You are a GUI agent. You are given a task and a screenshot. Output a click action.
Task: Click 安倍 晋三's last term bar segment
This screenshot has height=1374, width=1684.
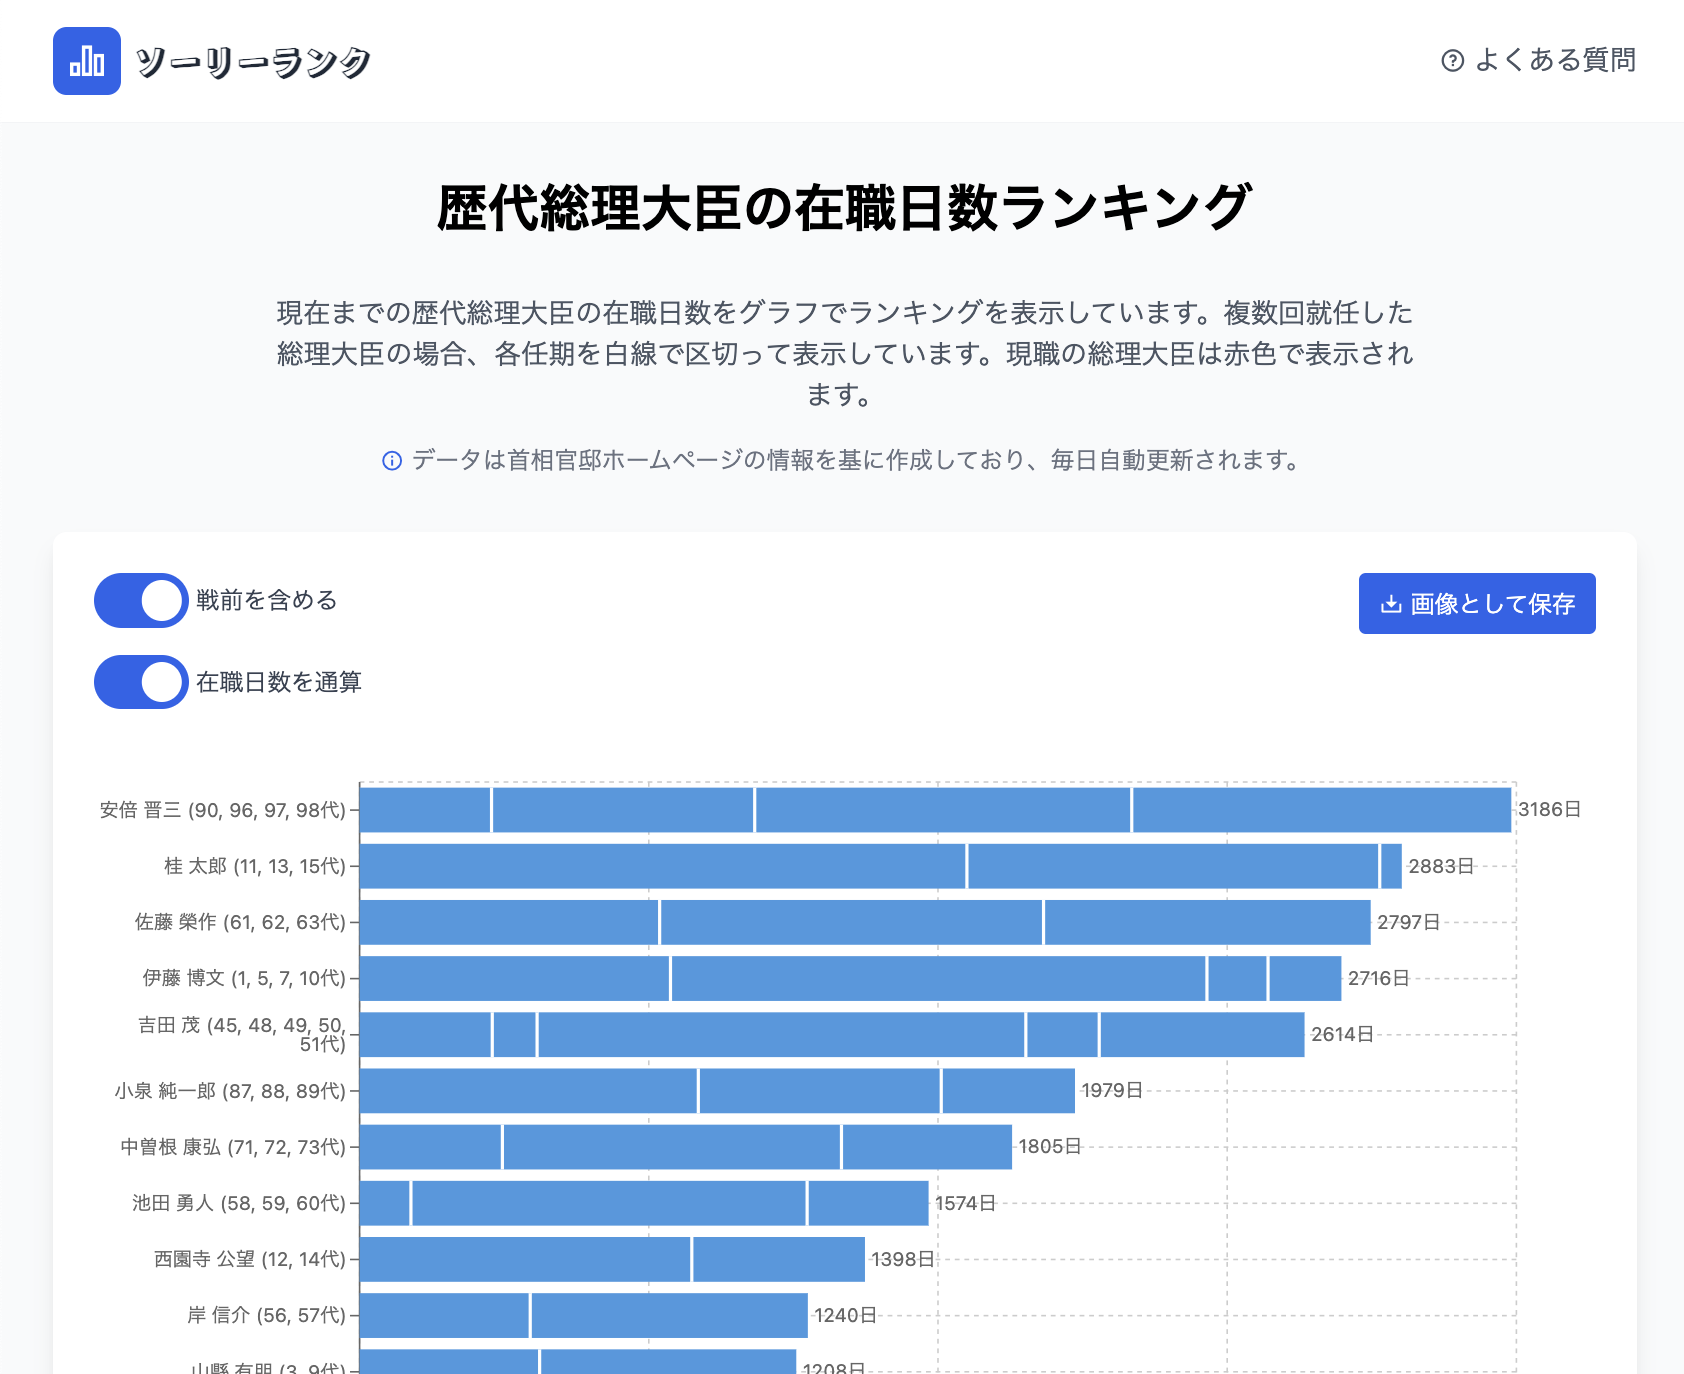[x=1321, y=810]
